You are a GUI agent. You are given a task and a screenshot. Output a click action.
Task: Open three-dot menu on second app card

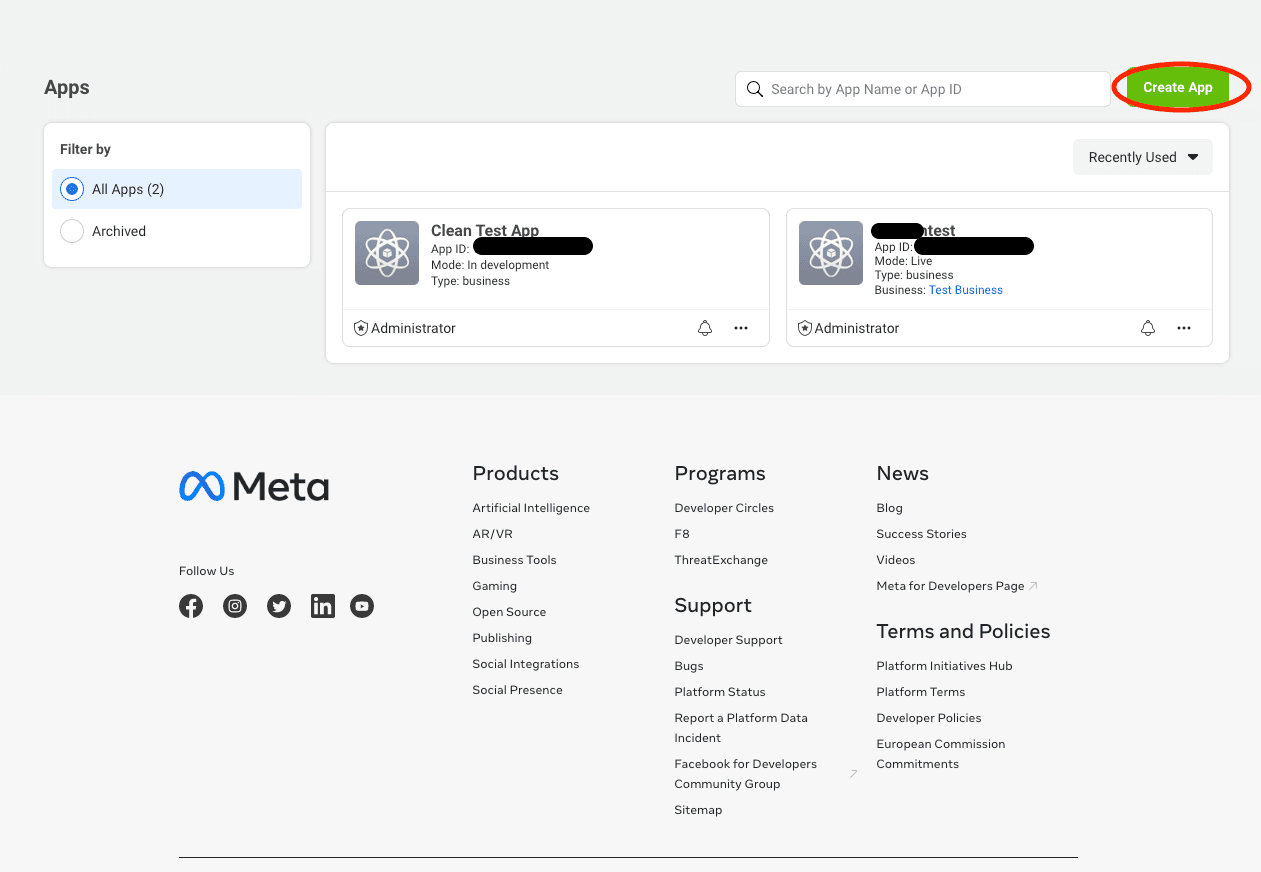(x=1184, y=328)
